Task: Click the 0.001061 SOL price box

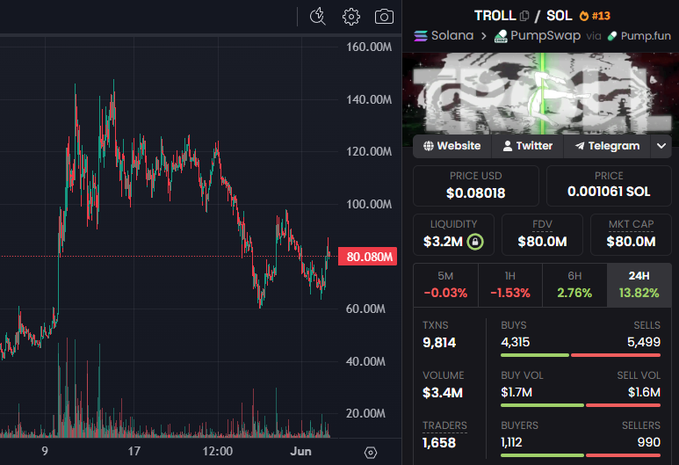Action: 609,185
